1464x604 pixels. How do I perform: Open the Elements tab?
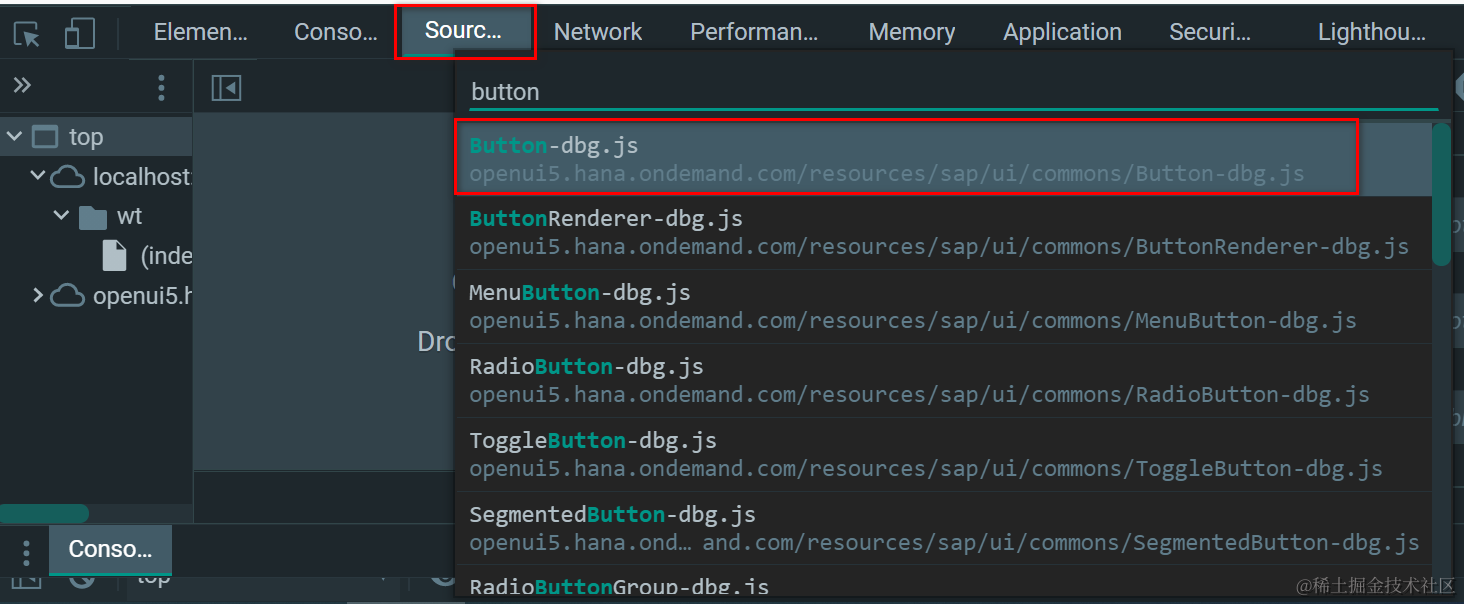(x=200, y=32)
